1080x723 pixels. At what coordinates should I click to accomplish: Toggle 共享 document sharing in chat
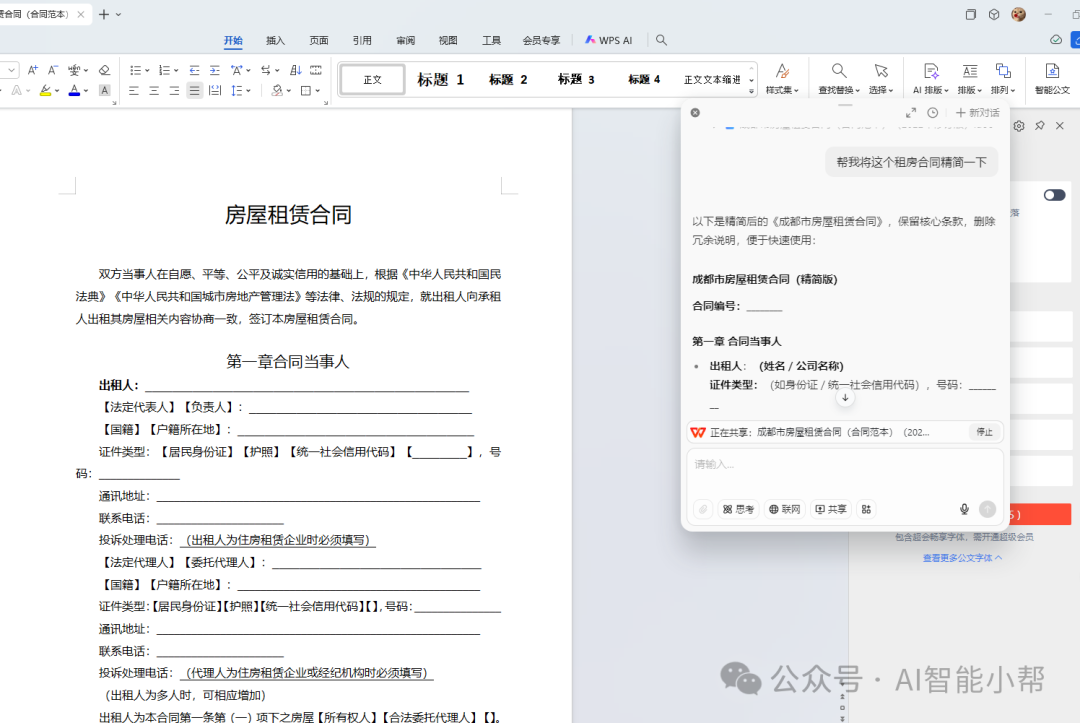click(831, 510)
